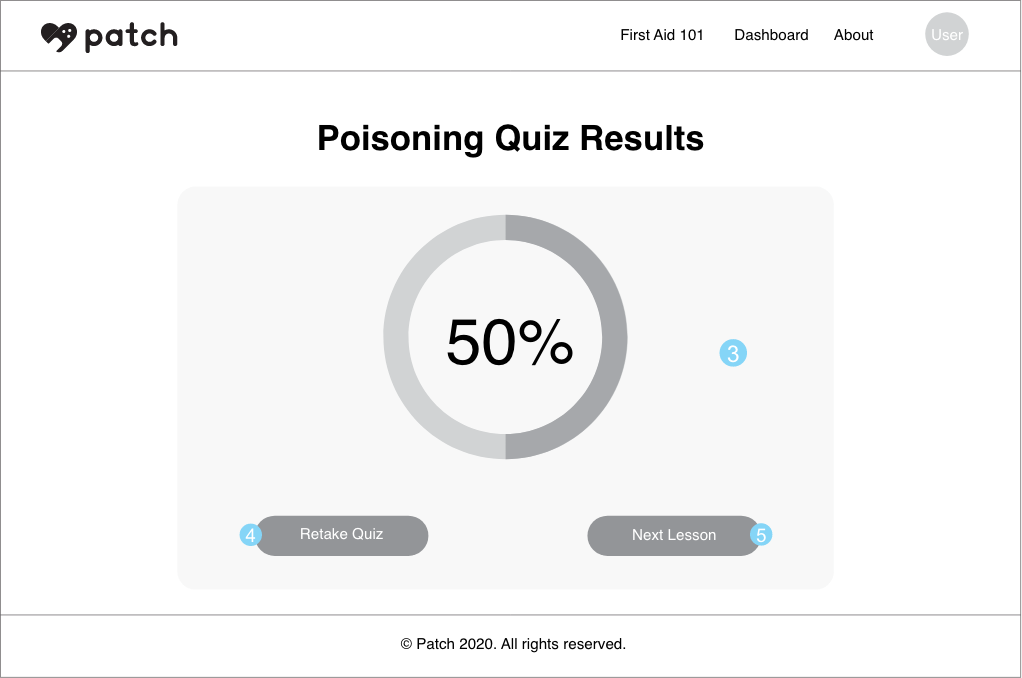
Task: Click the 50% score in the ring
Action: tap(510, 342)
